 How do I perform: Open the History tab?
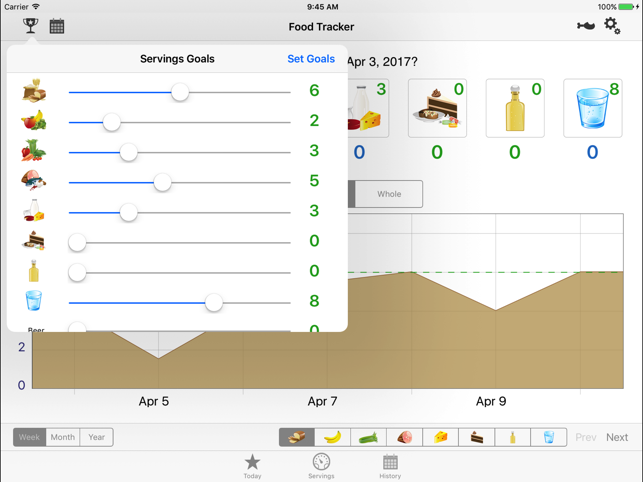(390, 466)
